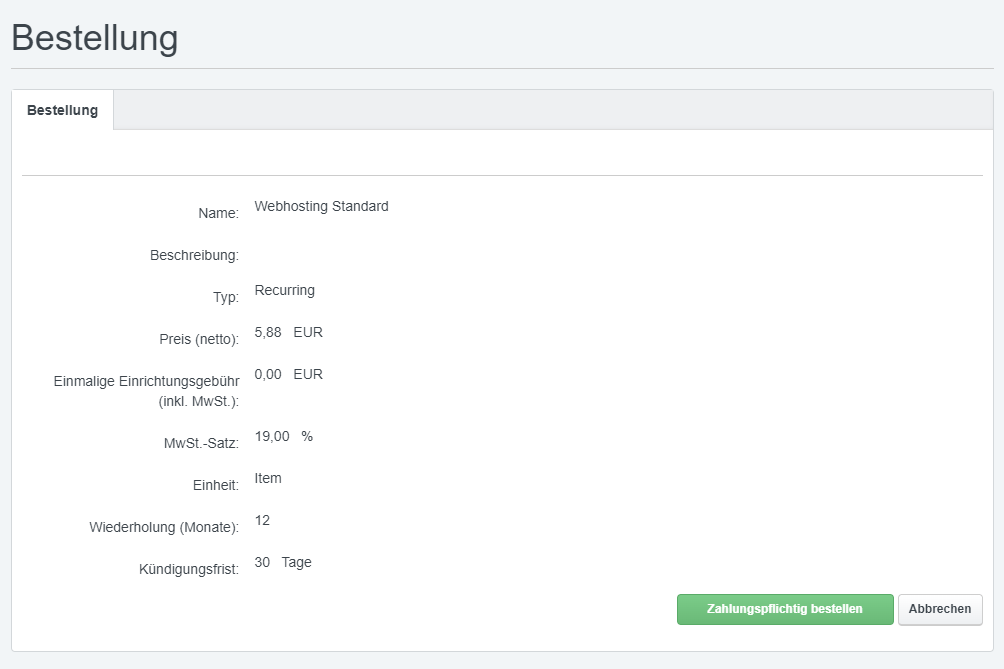Click the Name: label
The image size is (1004, 669).
point(218,213)
